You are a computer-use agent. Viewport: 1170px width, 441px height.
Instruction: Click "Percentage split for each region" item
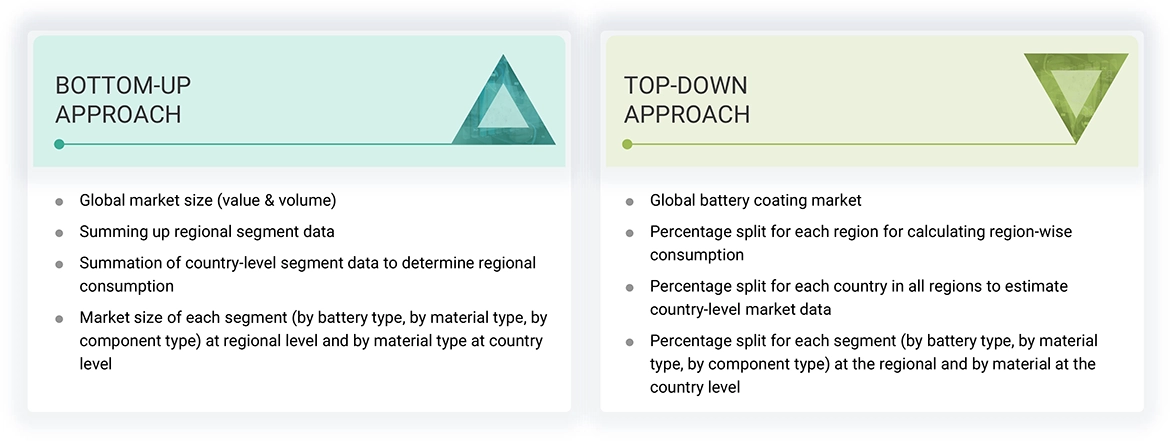pos(860,243)
